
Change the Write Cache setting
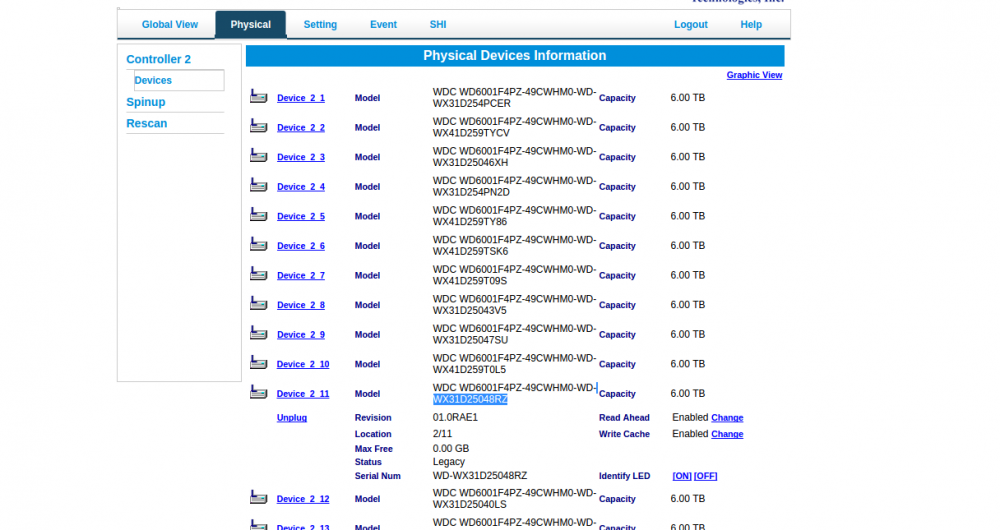tap(727, 434)
